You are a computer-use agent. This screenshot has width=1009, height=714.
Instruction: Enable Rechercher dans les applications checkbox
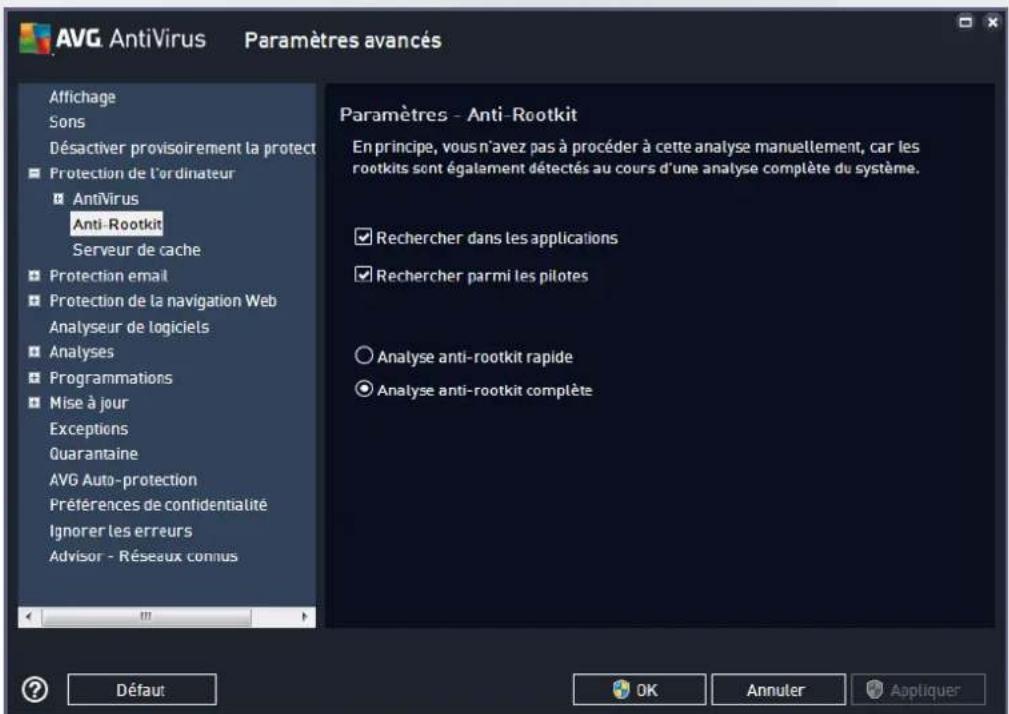coord(363,237)
